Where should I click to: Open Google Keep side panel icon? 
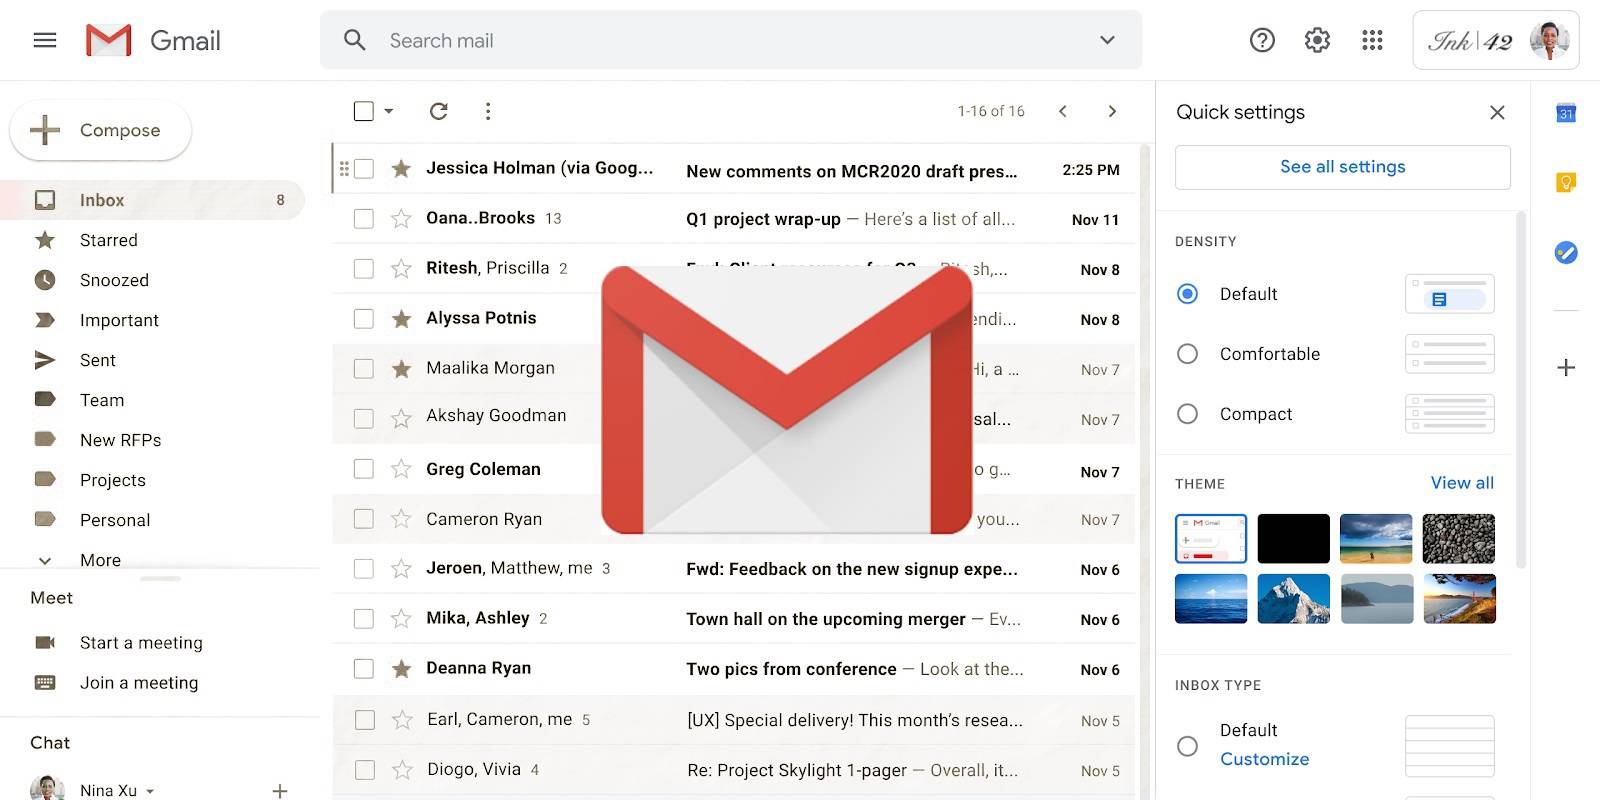pyautogui.click(x=1566, y=182)
